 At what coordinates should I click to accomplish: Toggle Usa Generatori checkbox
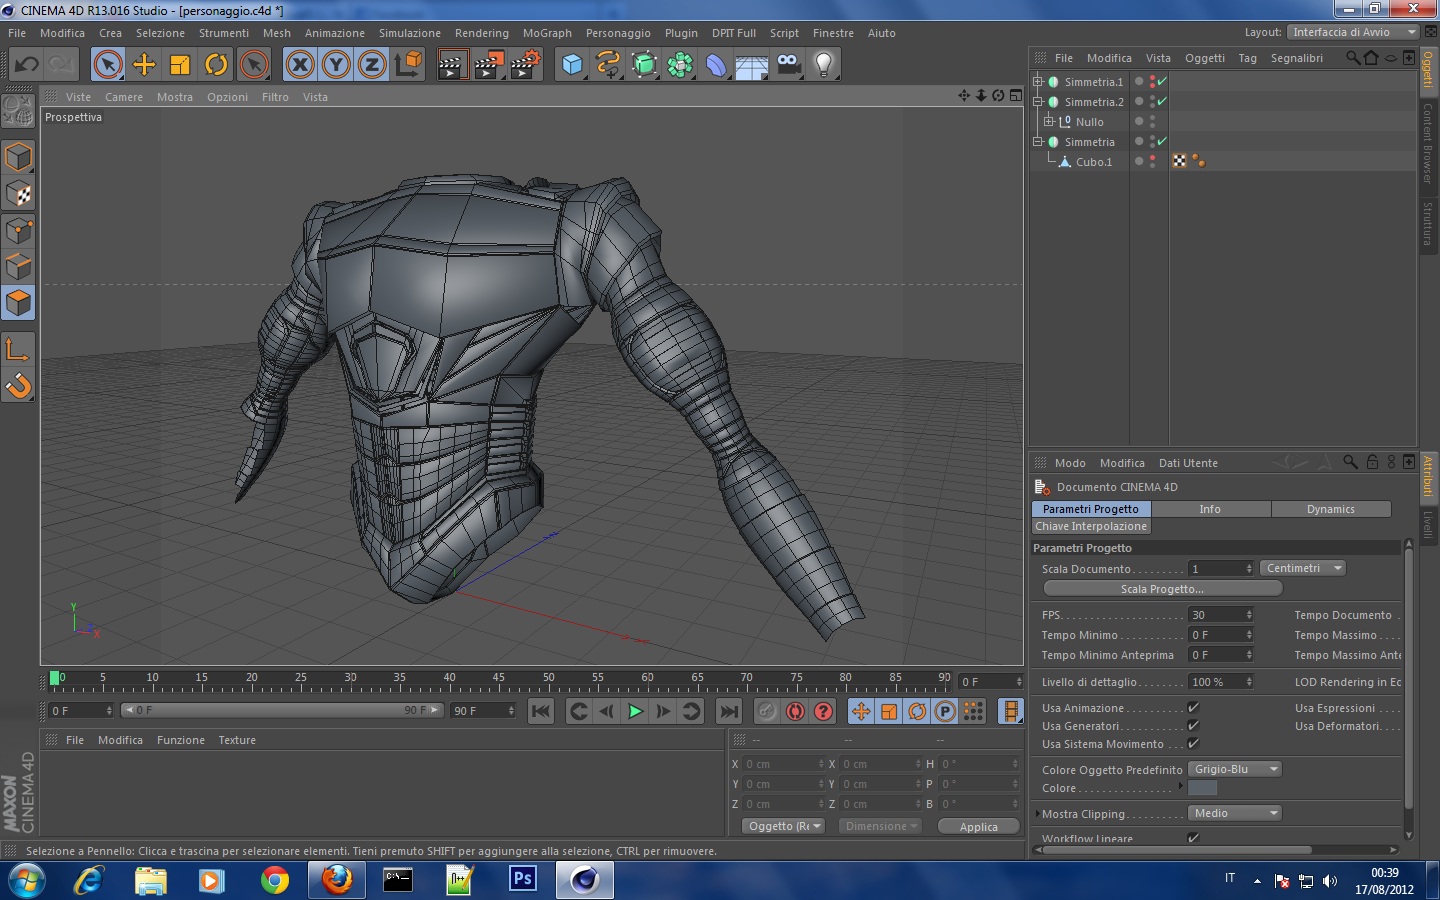pos(1193,726)
